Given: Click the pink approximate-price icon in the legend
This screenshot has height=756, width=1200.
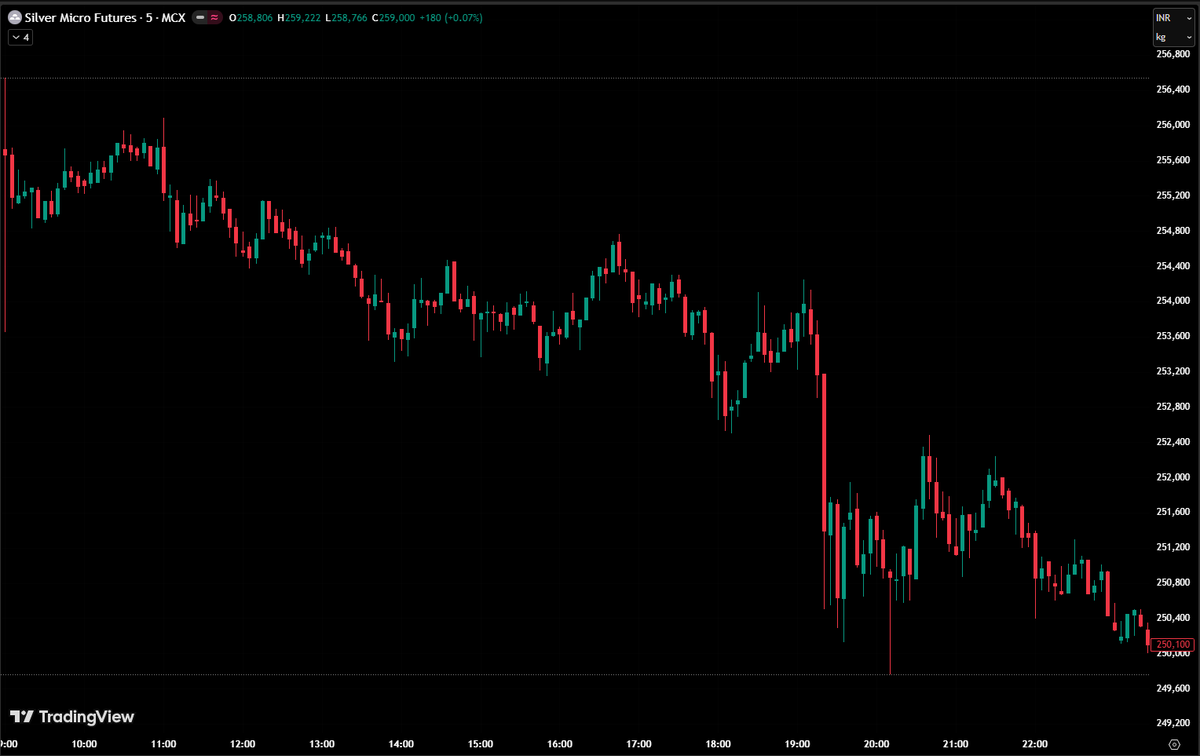Looking at the screenshot, I should [x=214, y=17].
